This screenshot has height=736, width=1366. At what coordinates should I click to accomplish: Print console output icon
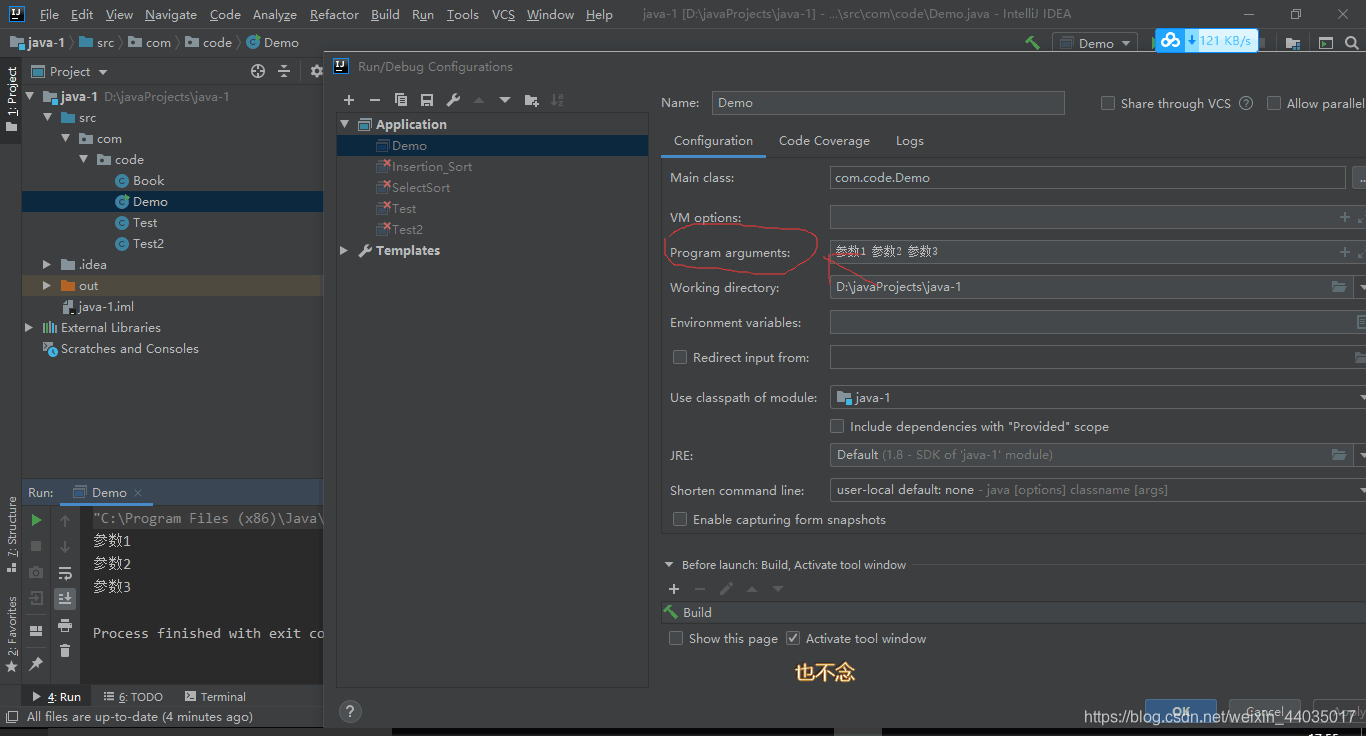coord(65,625)
